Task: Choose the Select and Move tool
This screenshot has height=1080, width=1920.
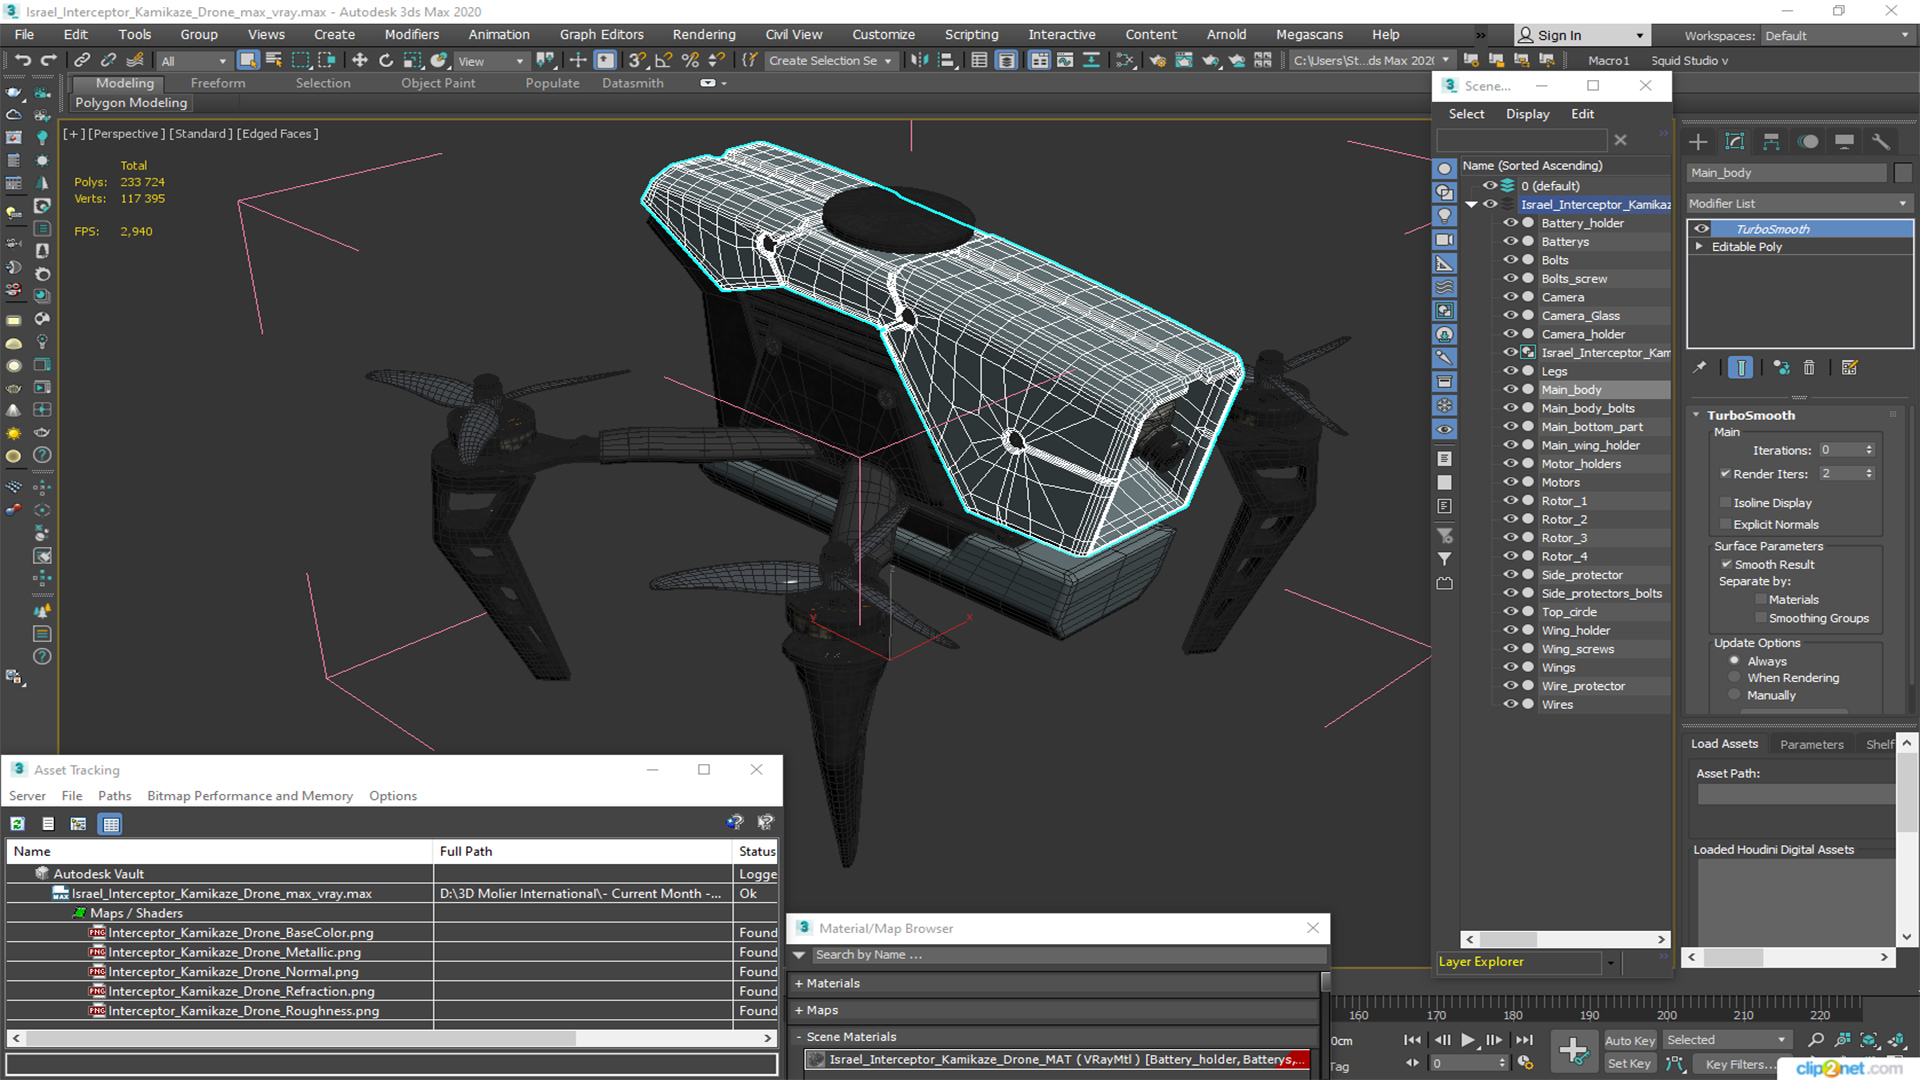Action: coord(360,60)
